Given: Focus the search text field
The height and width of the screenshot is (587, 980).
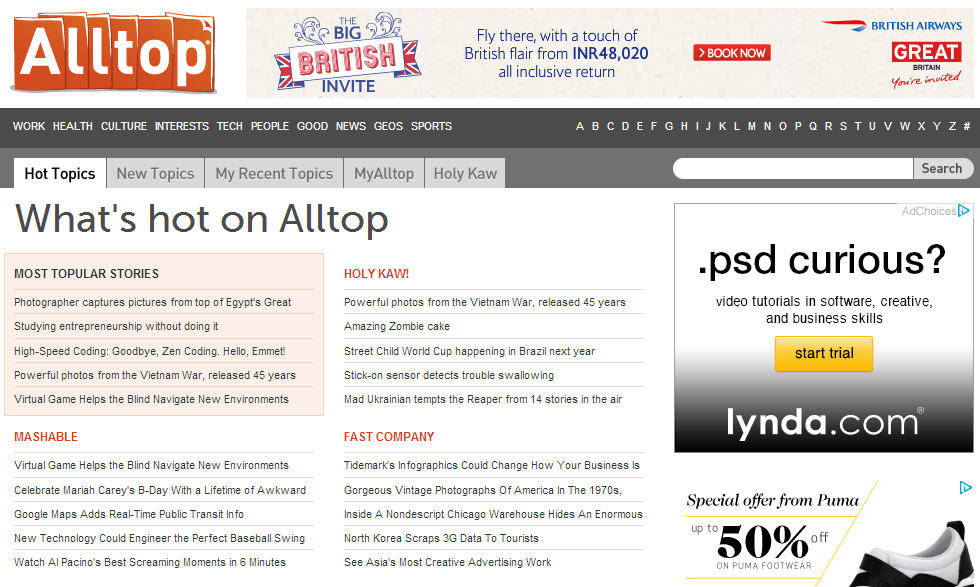Looking at the screenshot, I should [x=792, y=168].
